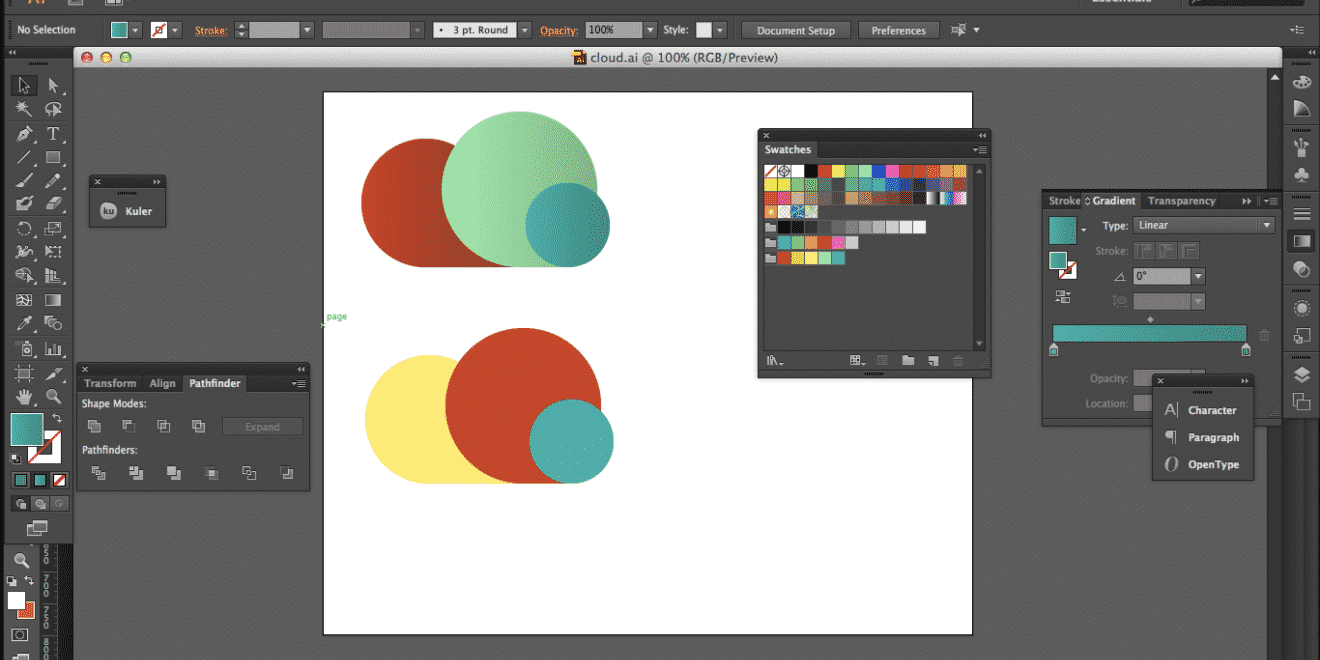Switch to the Align tab
The width and height of the screenshot is (1320, 660).
[162, 383]
